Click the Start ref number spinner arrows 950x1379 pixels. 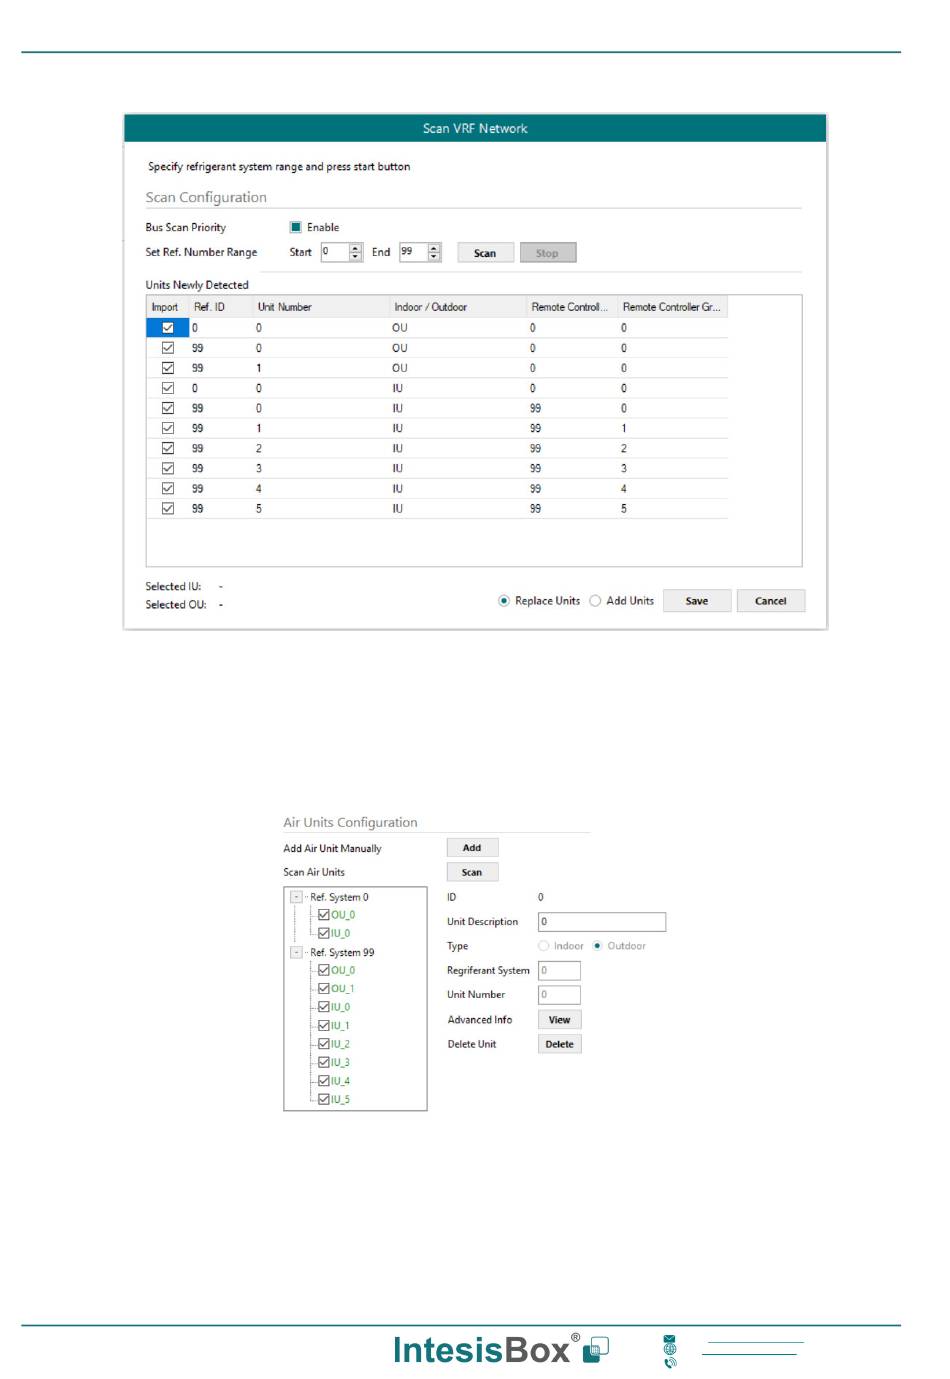coord(356,253)
